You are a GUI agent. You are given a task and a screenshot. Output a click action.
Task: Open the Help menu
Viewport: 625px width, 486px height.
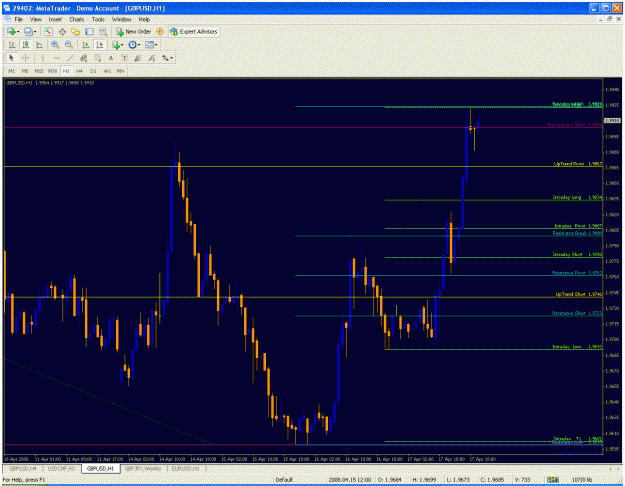pos(144,19)
